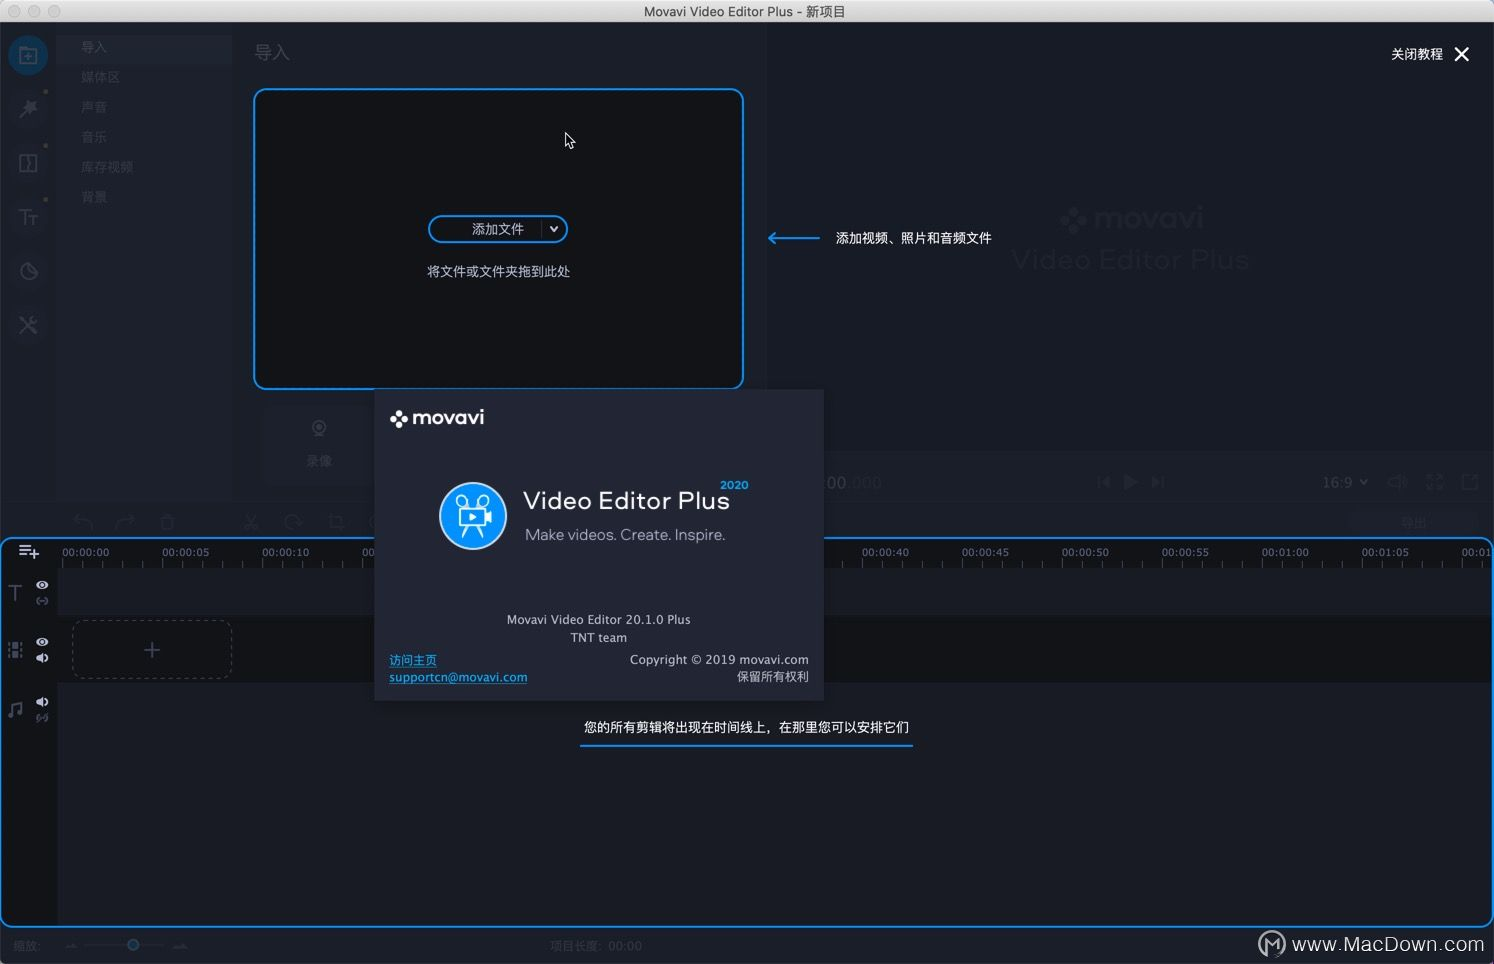Screen dimensions: 1494x964
Task: Open the Transitions tab icon
Action: click(x=28, y=163)
